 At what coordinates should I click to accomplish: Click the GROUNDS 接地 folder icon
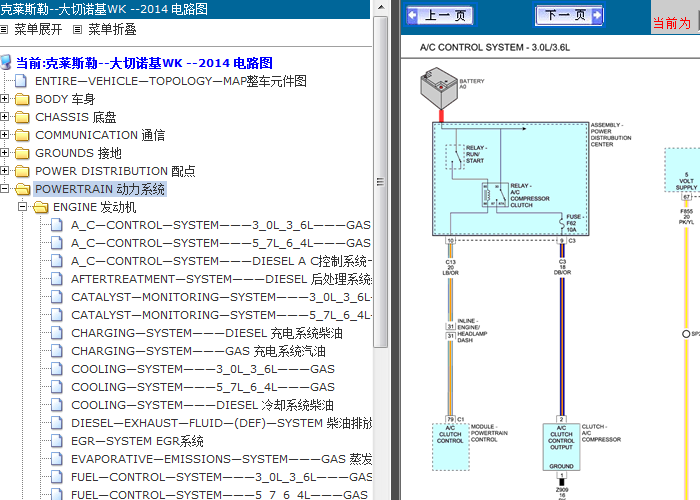click(x=22, y=153)
